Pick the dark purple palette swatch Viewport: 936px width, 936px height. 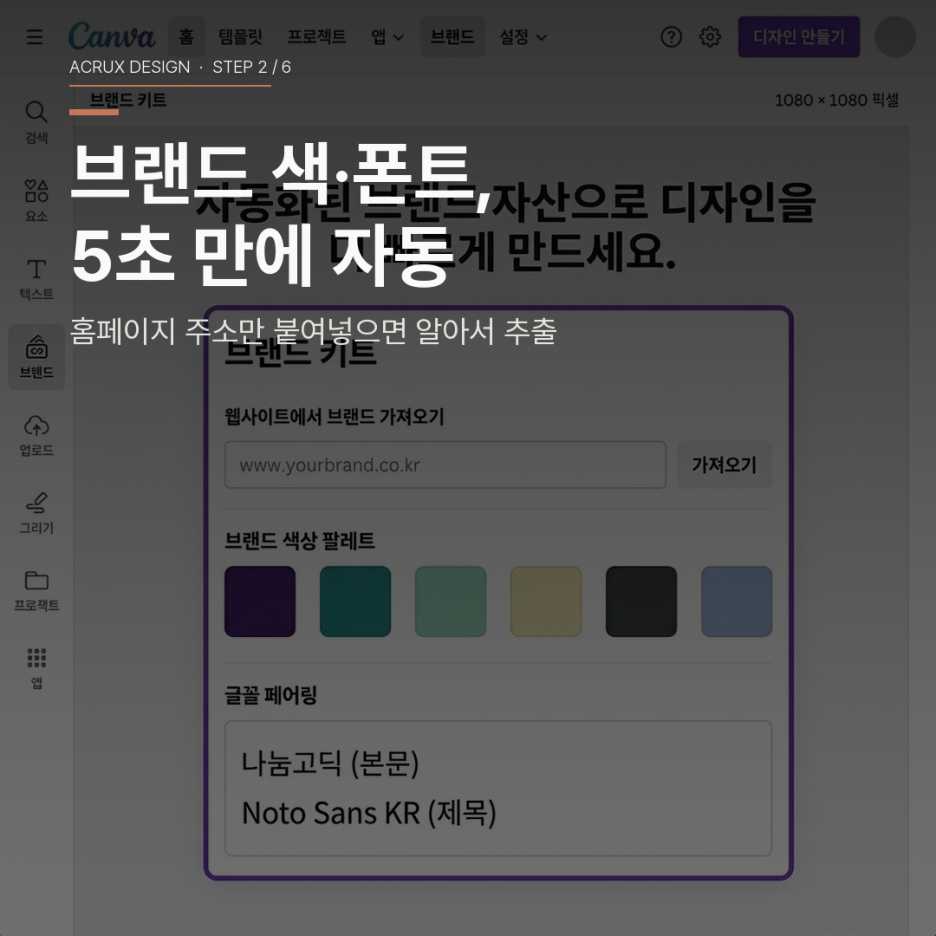pos(260,601)
